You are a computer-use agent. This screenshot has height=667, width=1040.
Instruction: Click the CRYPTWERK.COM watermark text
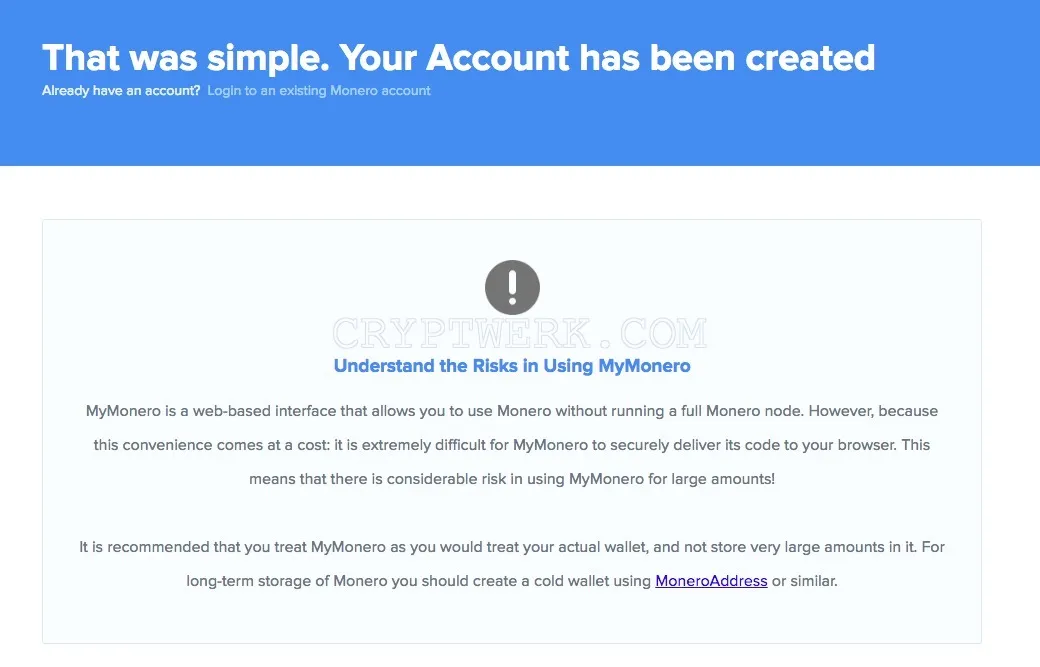(x=519, y=333)
